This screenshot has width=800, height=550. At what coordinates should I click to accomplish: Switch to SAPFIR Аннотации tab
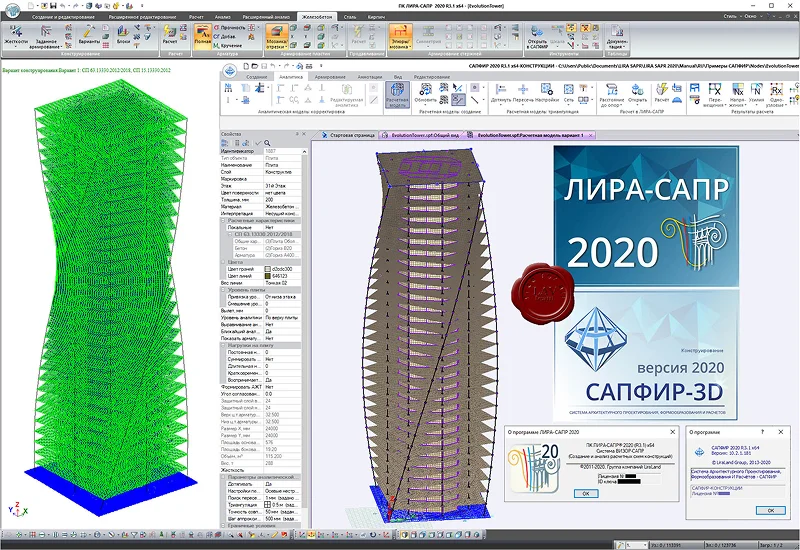tap(369, 77)
